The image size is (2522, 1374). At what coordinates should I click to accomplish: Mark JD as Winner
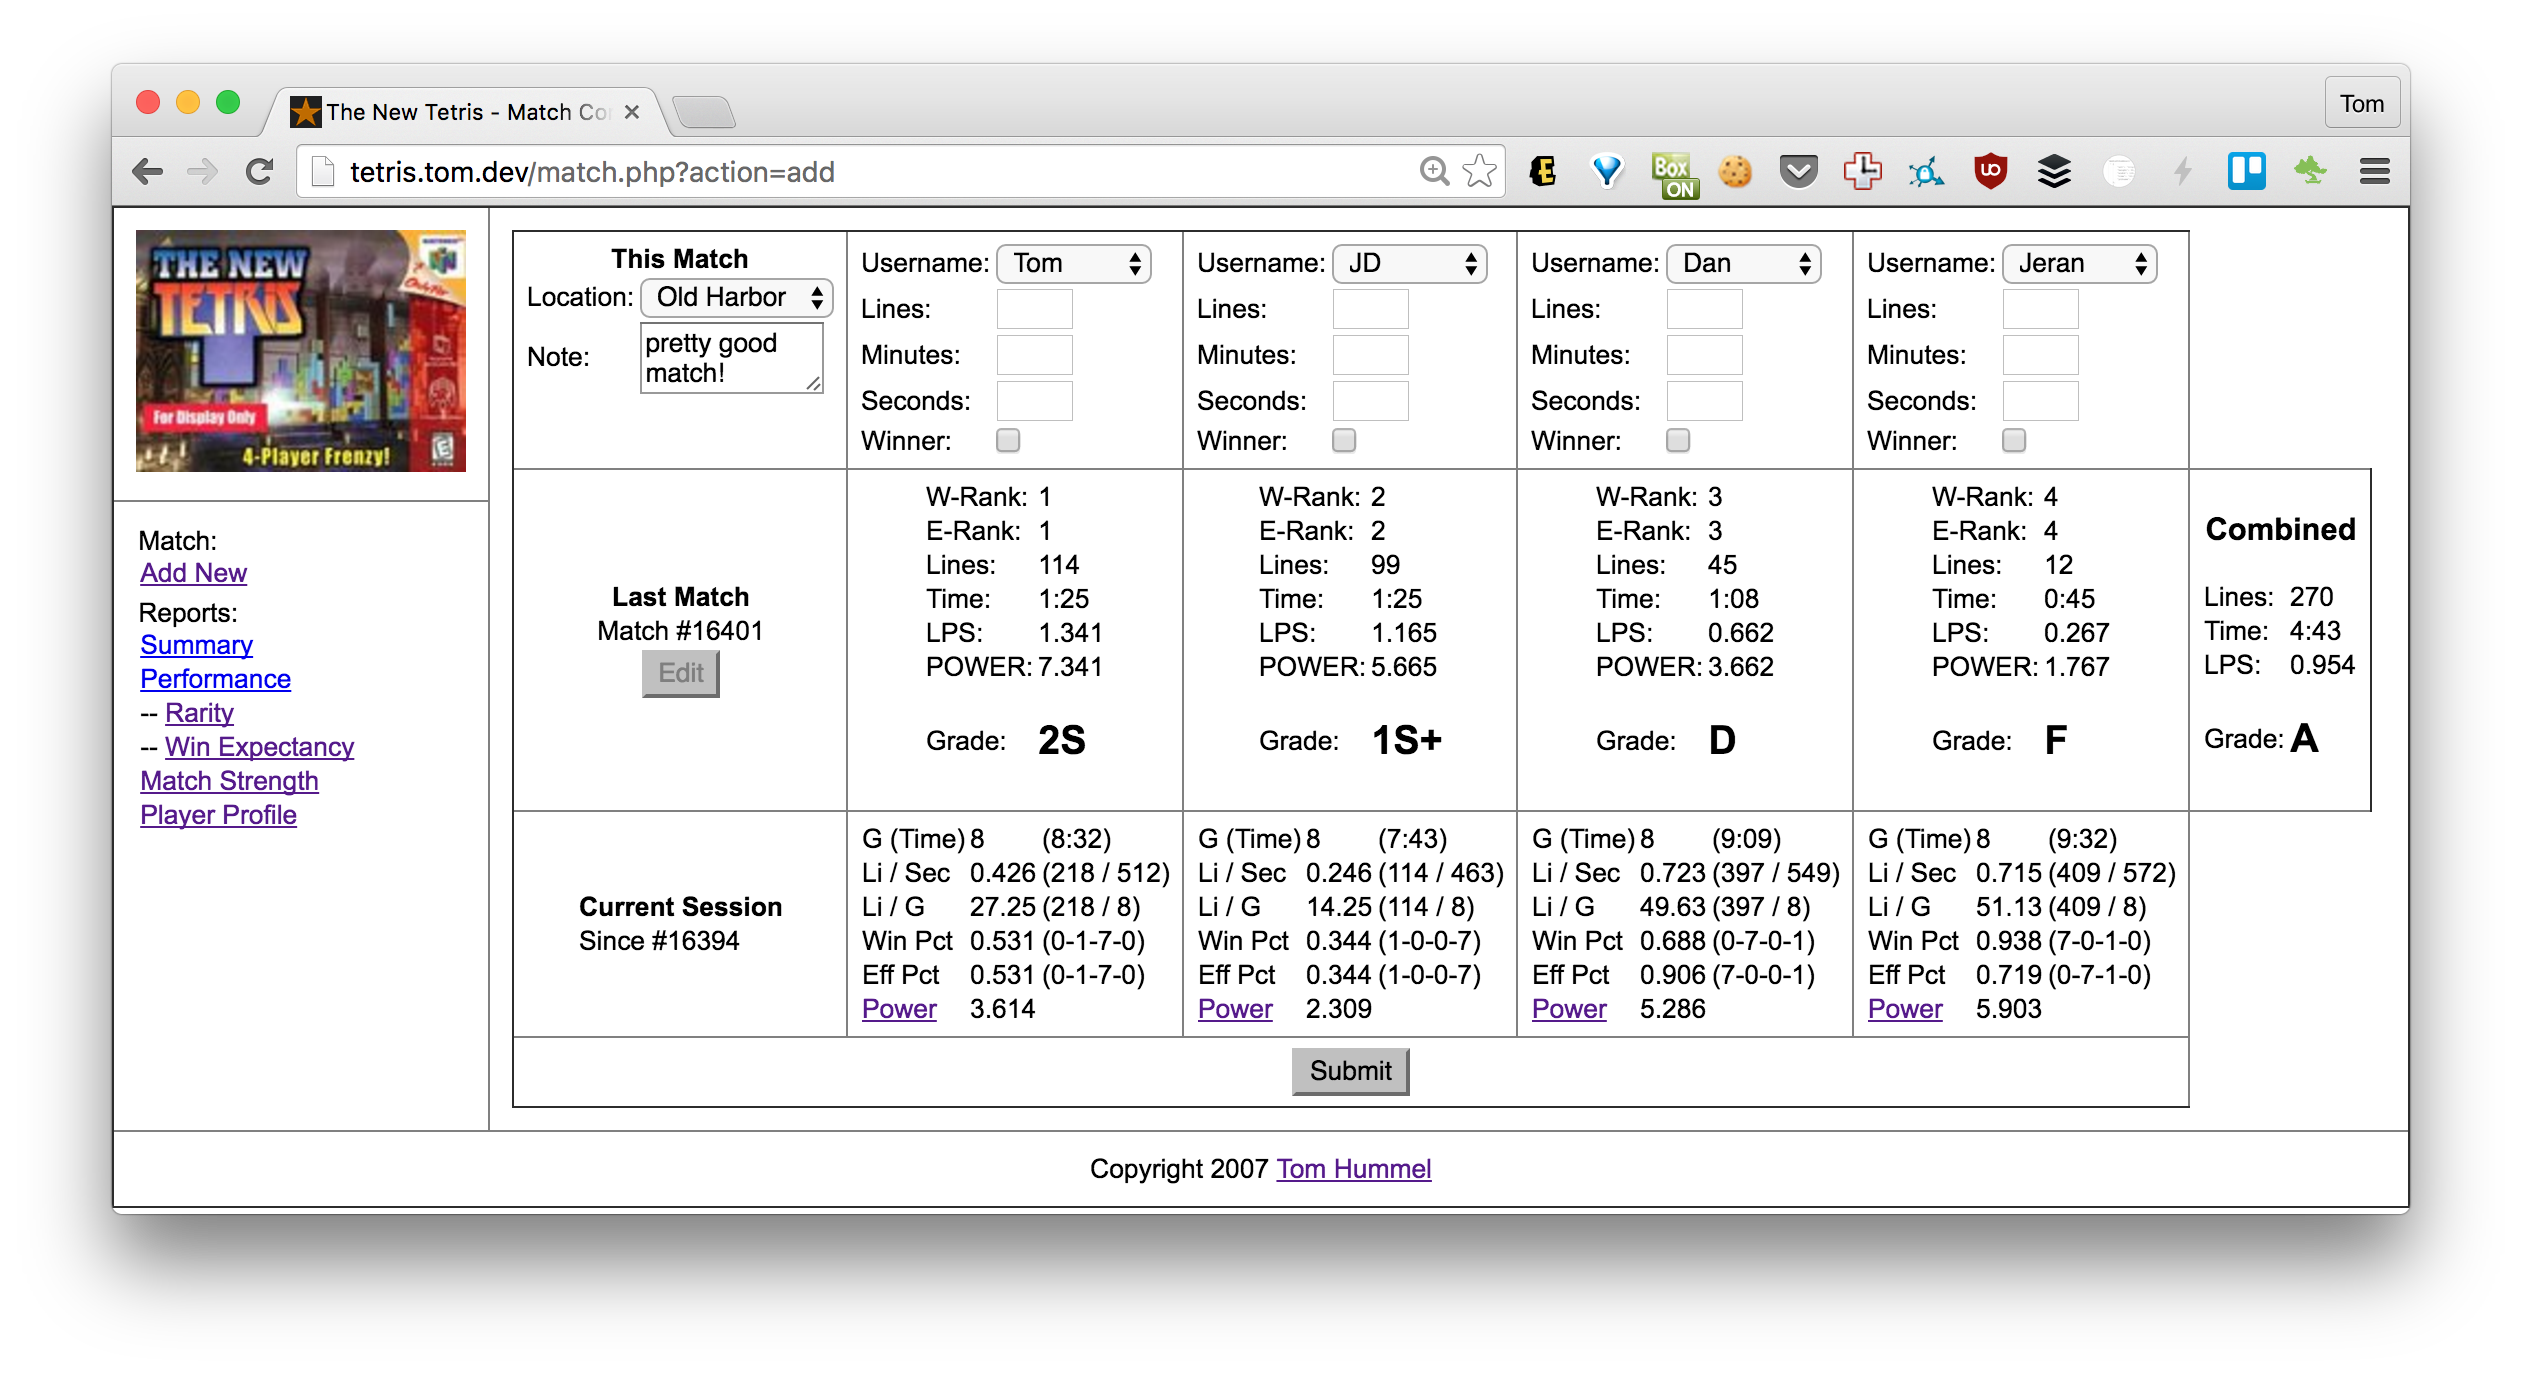click(x=1344, y=440)
